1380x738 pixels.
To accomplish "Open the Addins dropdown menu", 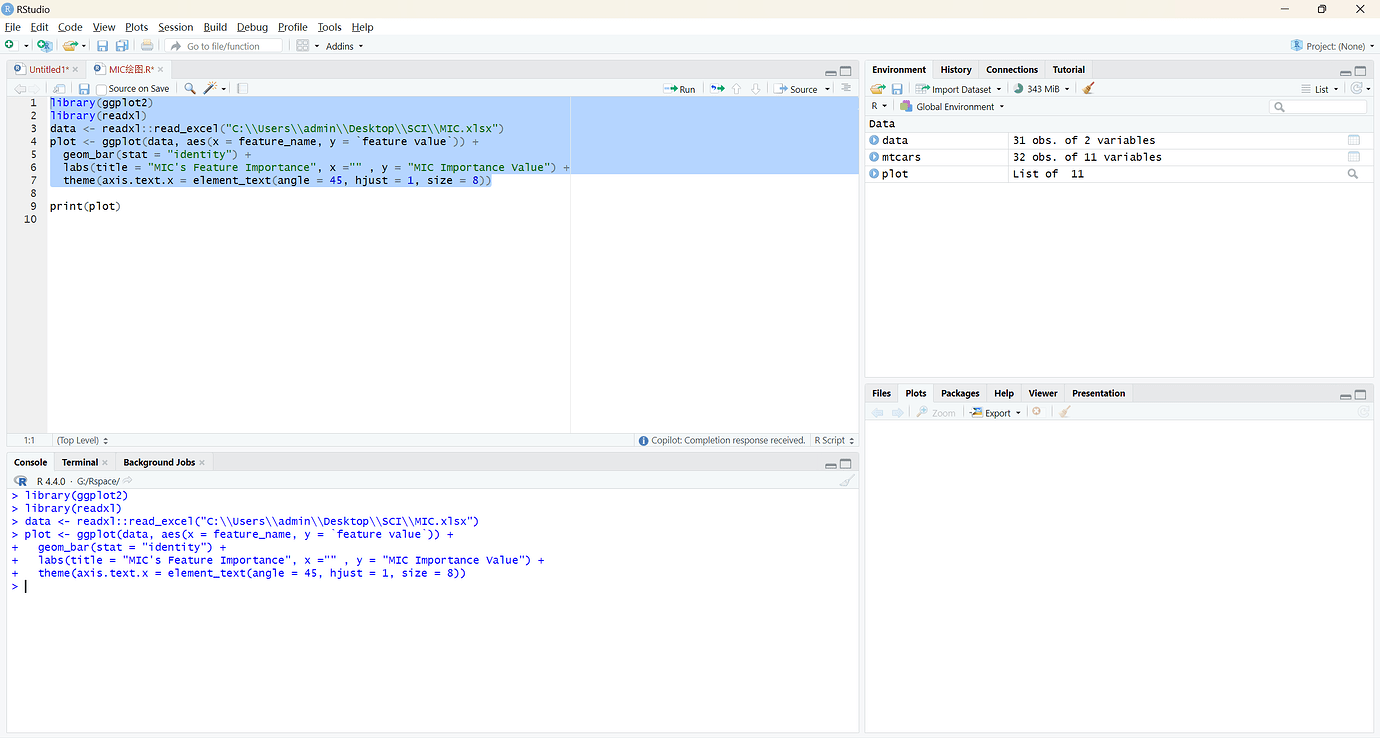I will pos(345,46).
